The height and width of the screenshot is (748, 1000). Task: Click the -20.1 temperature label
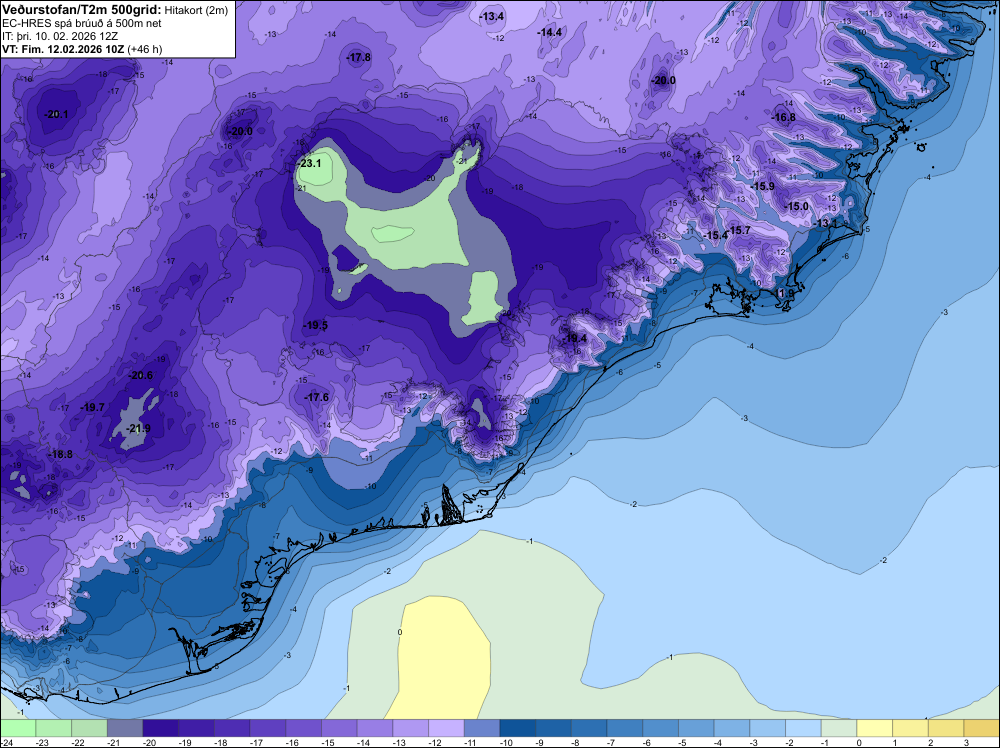point(56,115)
